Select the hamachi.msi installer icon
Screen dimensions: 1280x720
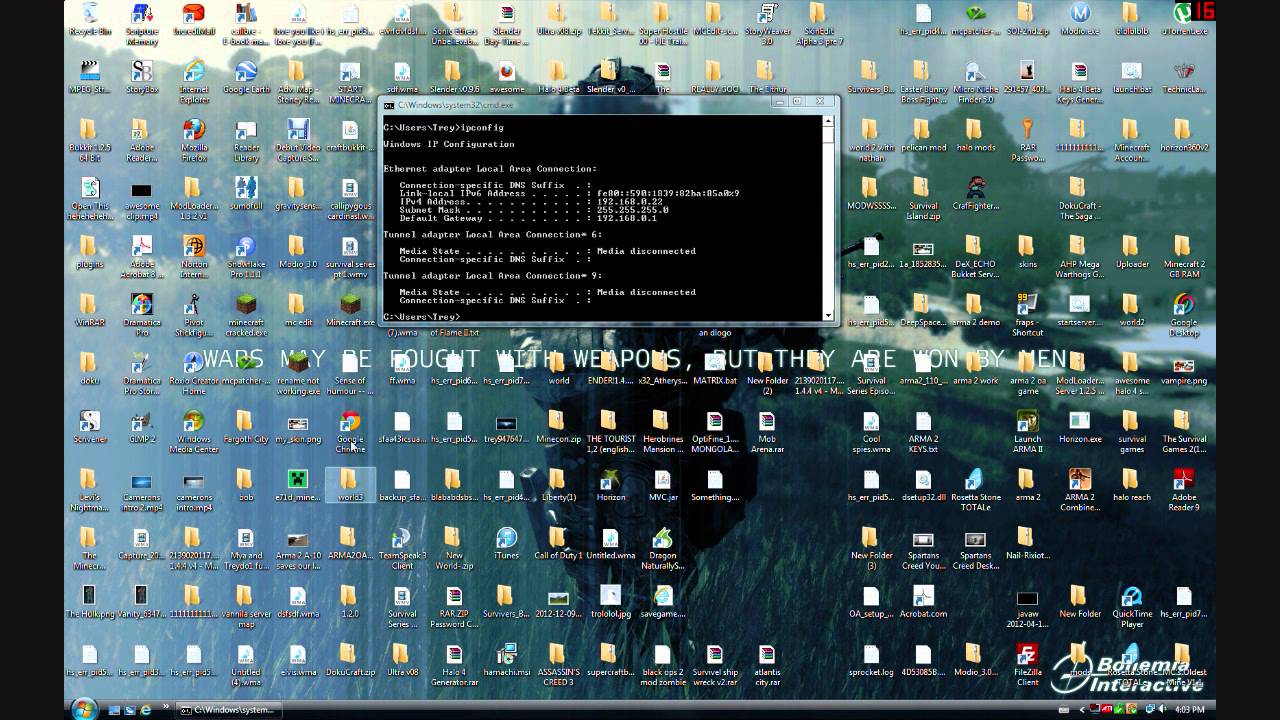coord(506,661)
